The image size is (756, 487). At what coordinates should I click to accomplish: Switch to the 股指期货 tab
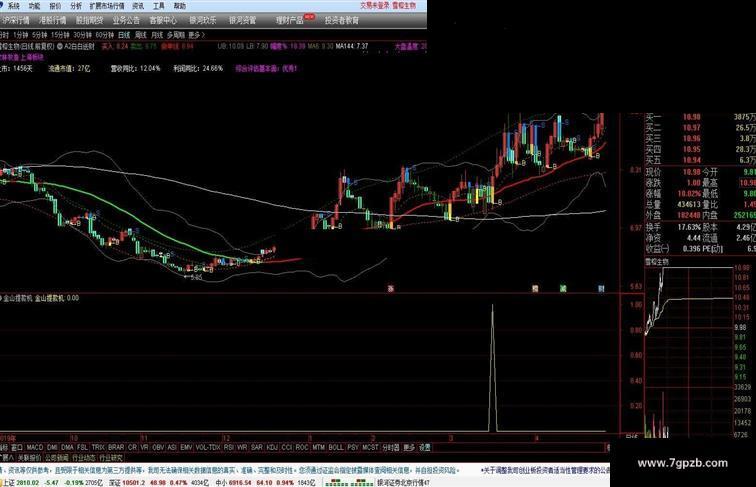(89, 20)
